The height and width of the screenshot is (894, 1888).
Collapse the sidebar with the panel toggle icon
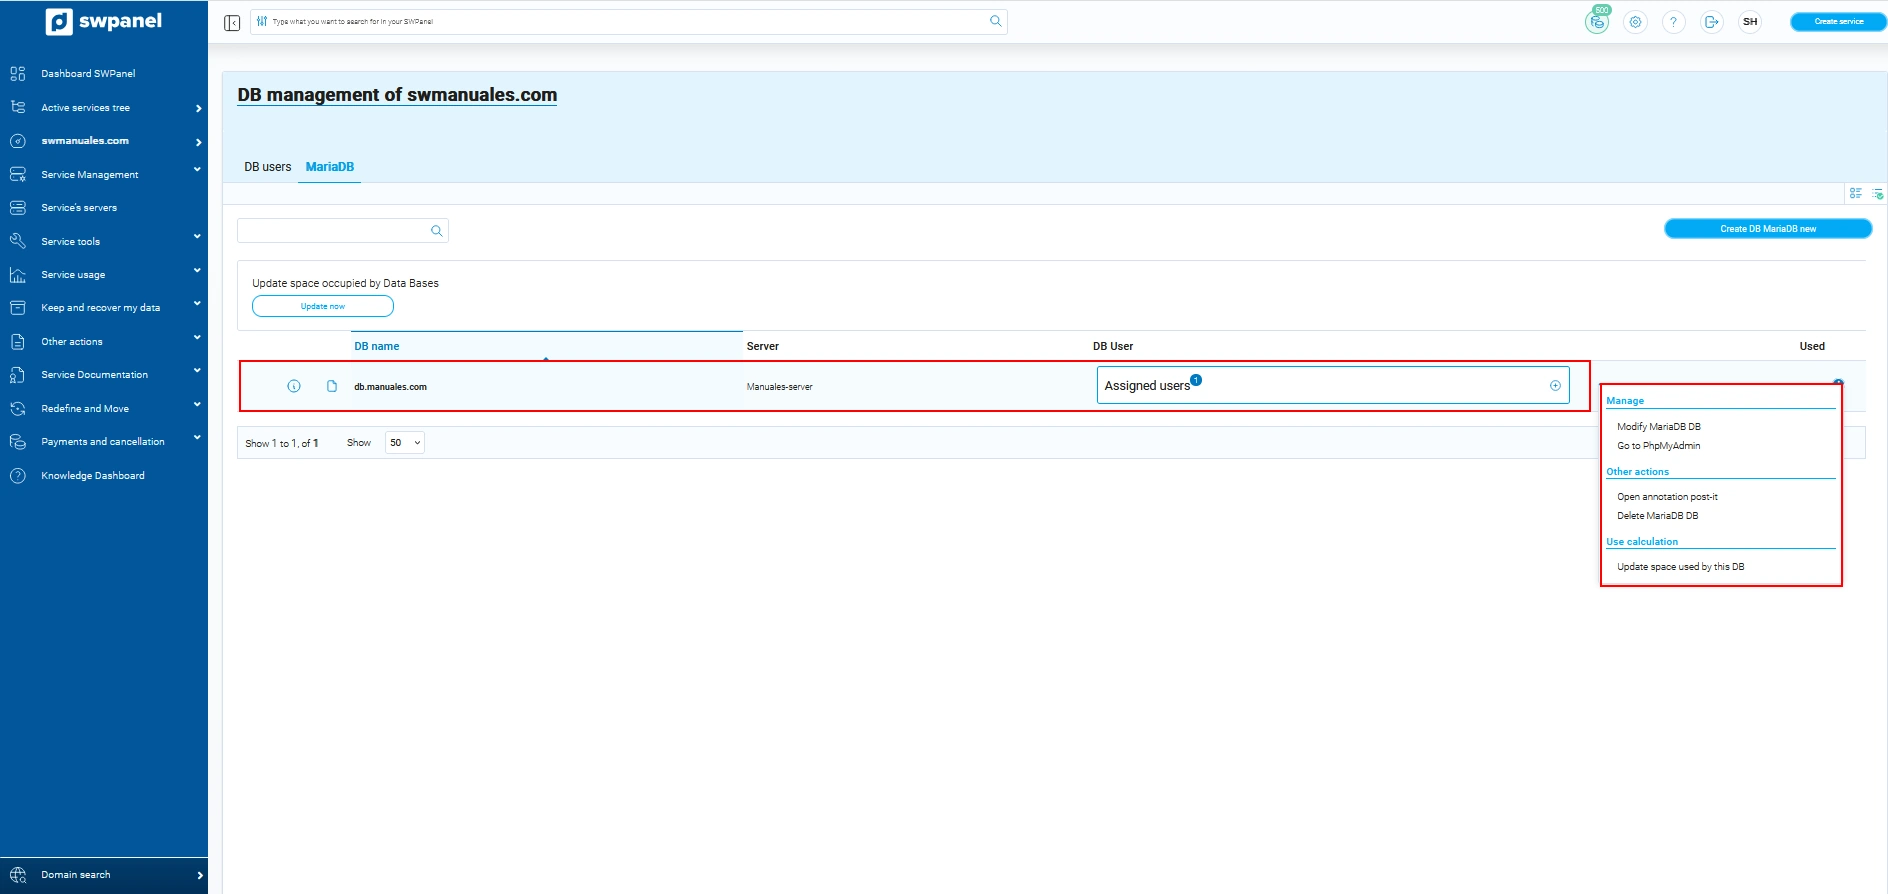[x=232, y=22]
